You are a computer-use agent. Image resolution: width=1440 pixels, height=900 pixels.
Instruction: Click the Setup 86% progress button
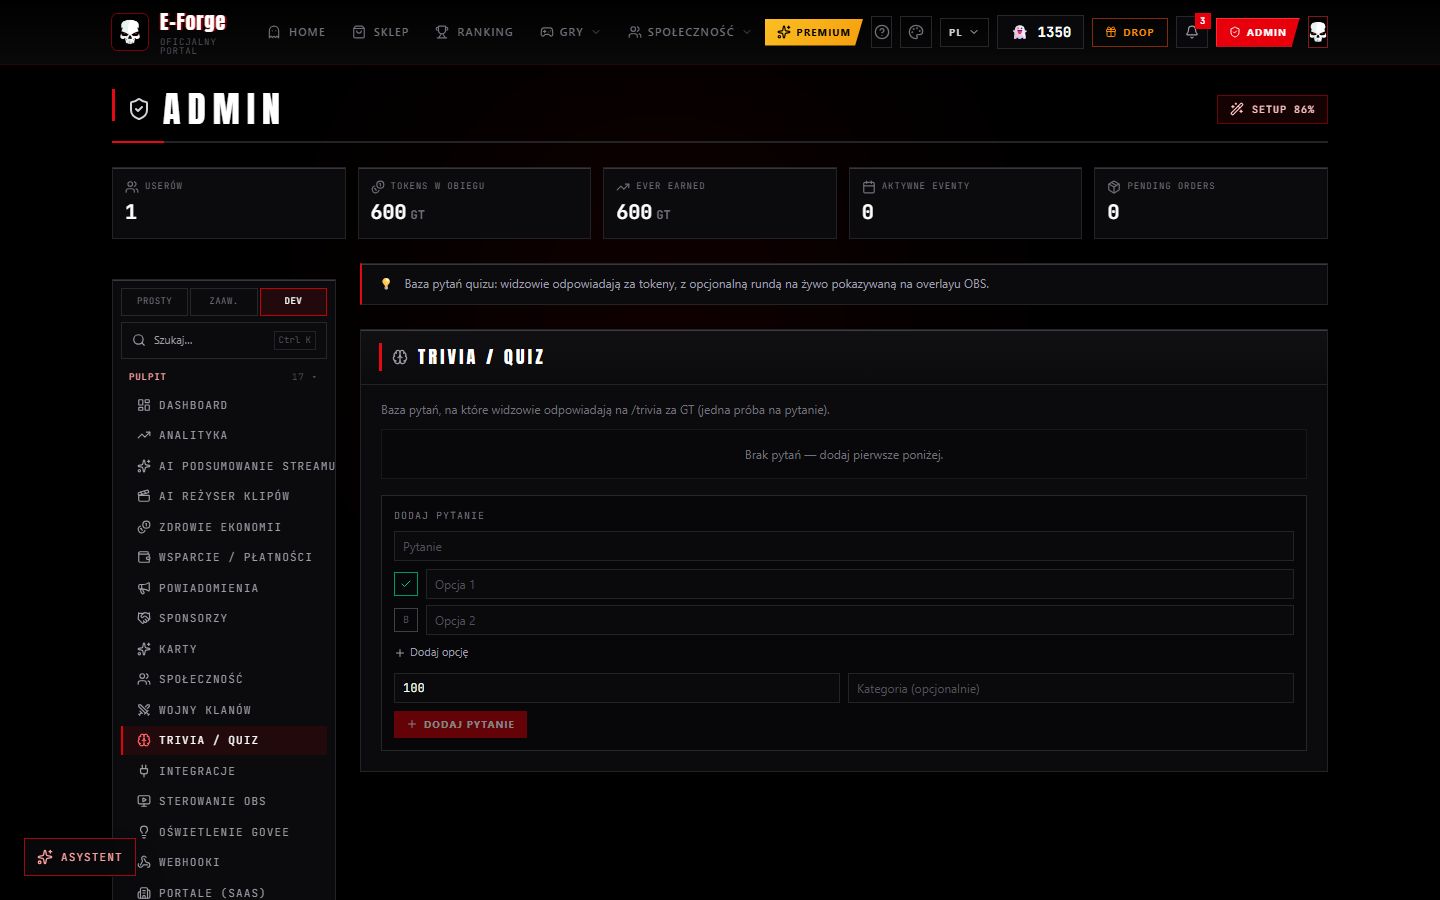[1272, 109]
